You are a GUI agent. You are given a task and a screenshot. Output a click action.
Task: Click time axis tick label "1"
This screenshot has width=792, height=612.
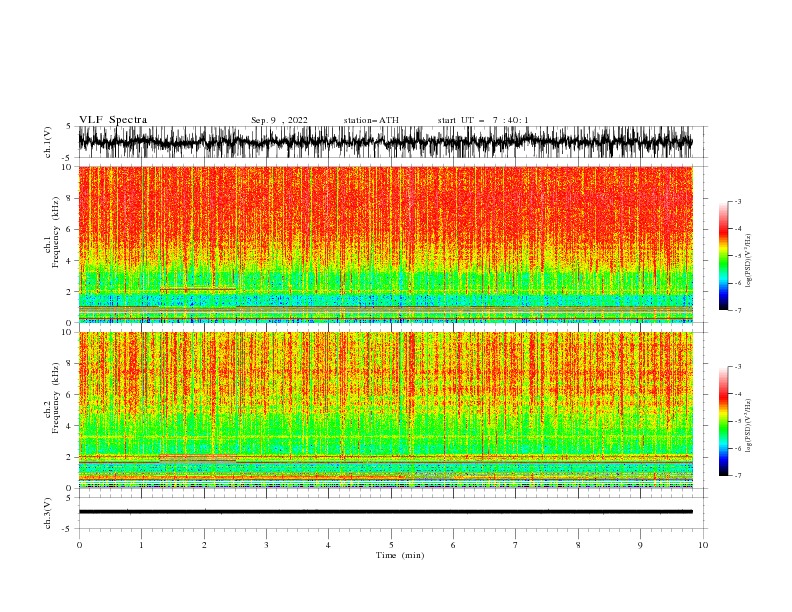141,545
